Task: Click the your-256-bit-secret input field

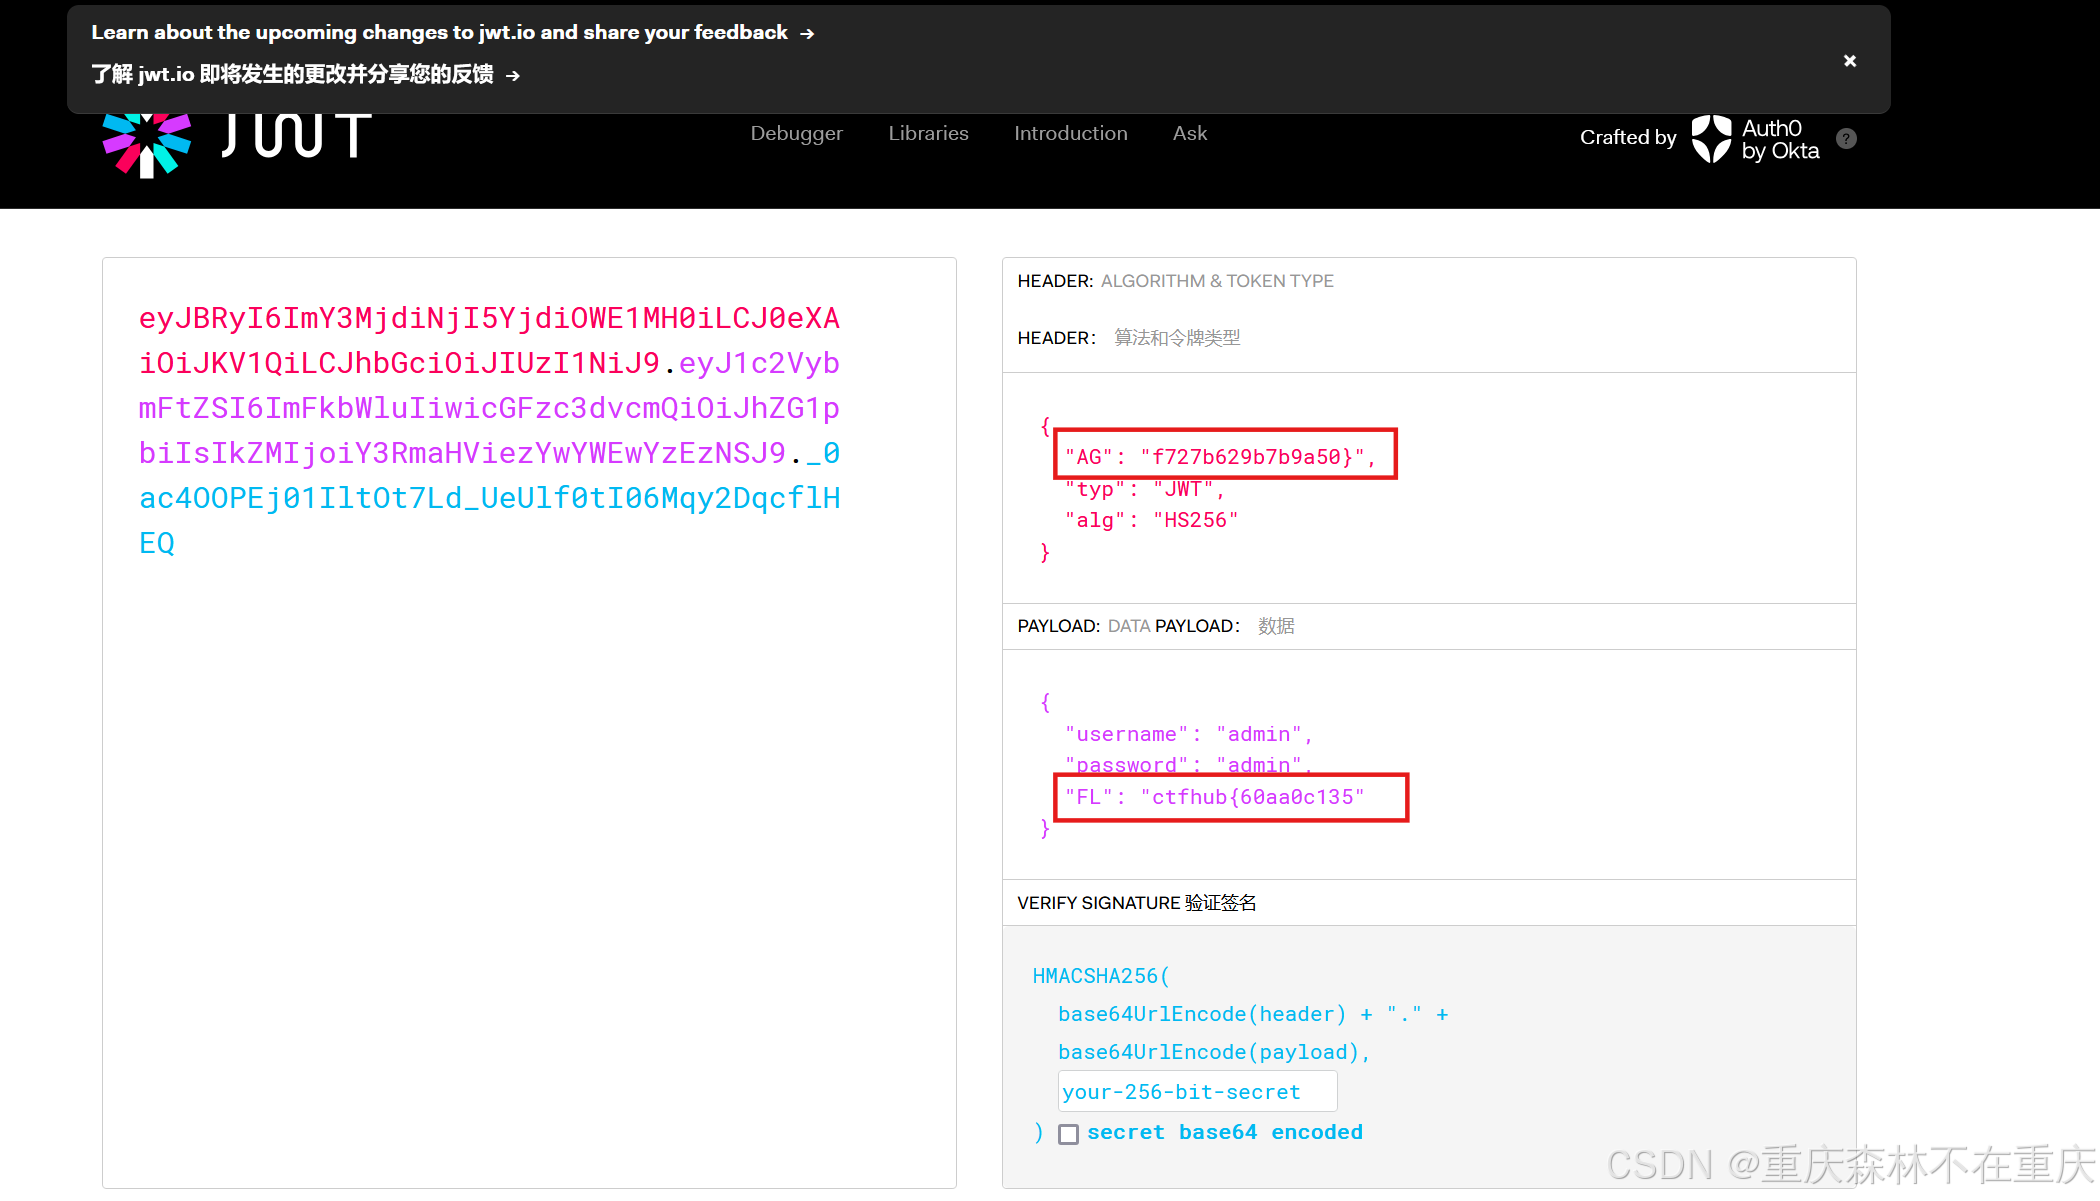Action: pyautogui.click(x=1196, y=1092)
